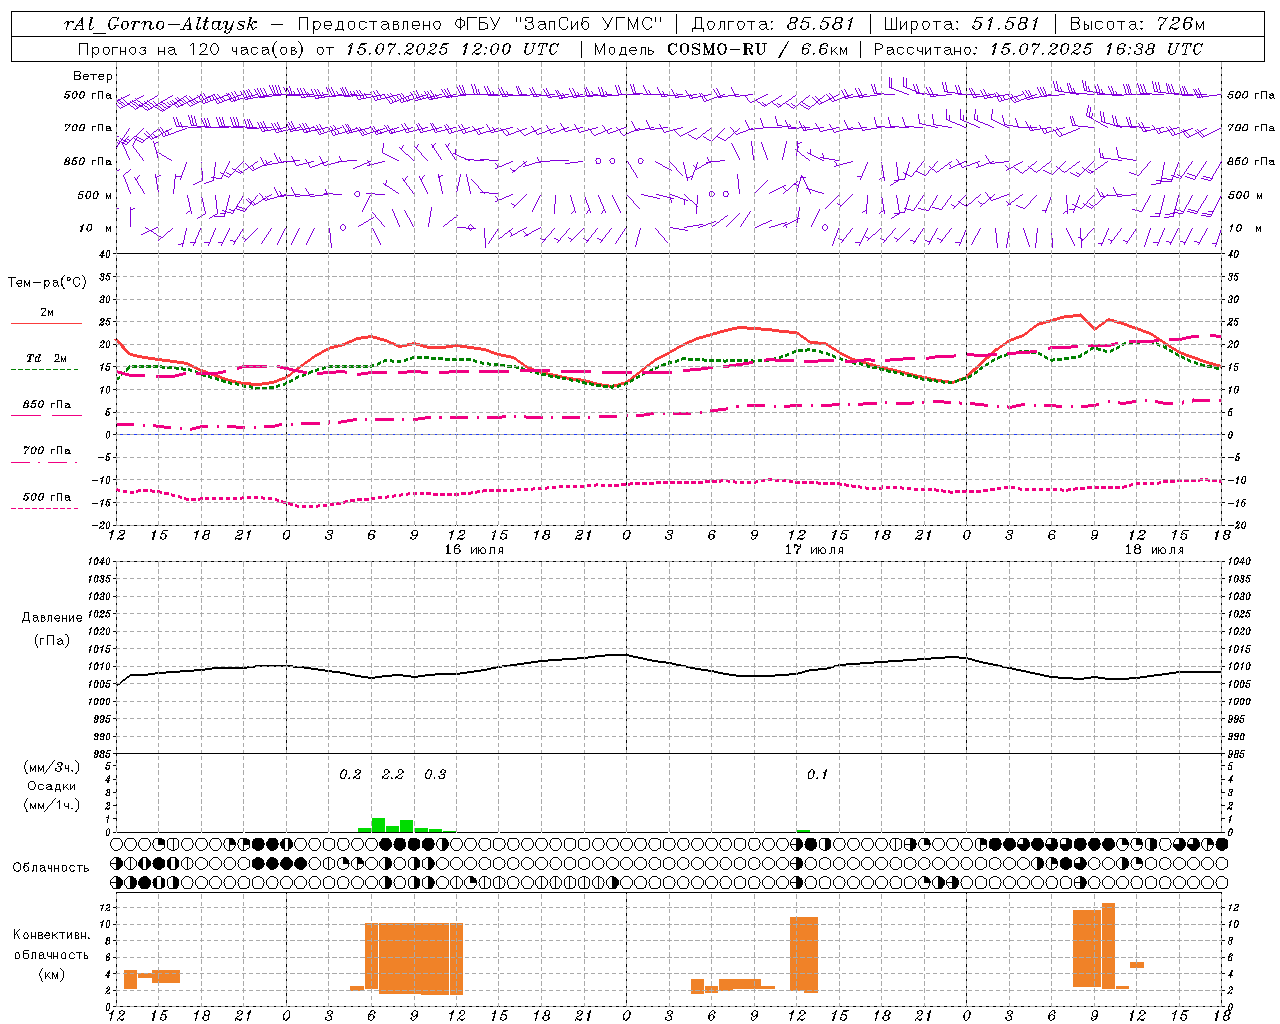Click the elevation text Высота: 726м

pos(1137,24)
